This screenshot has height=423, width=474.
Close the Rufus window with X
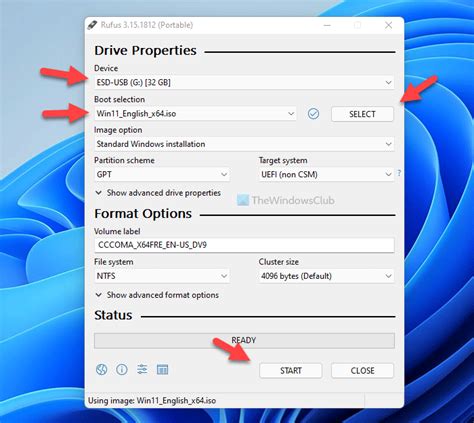pyautogui.click(x=388, y=25)
